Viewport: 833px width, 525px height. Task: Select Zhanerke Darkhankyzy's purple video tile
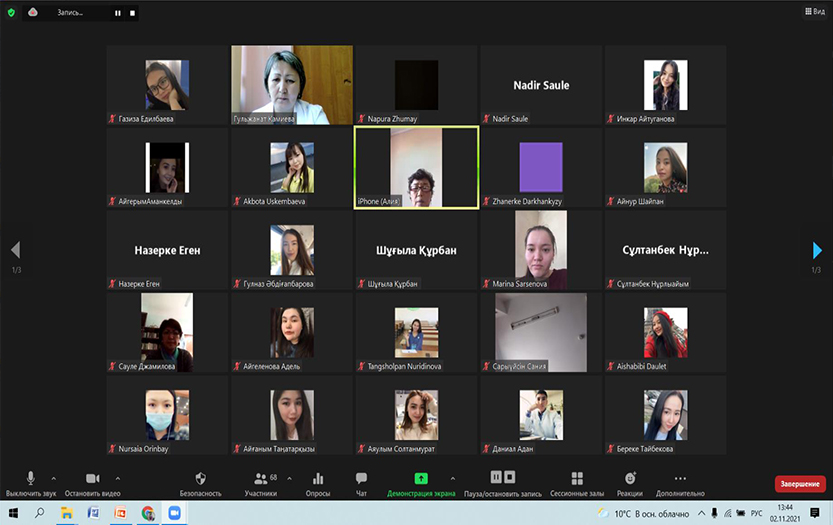click(x=541, y=167)
